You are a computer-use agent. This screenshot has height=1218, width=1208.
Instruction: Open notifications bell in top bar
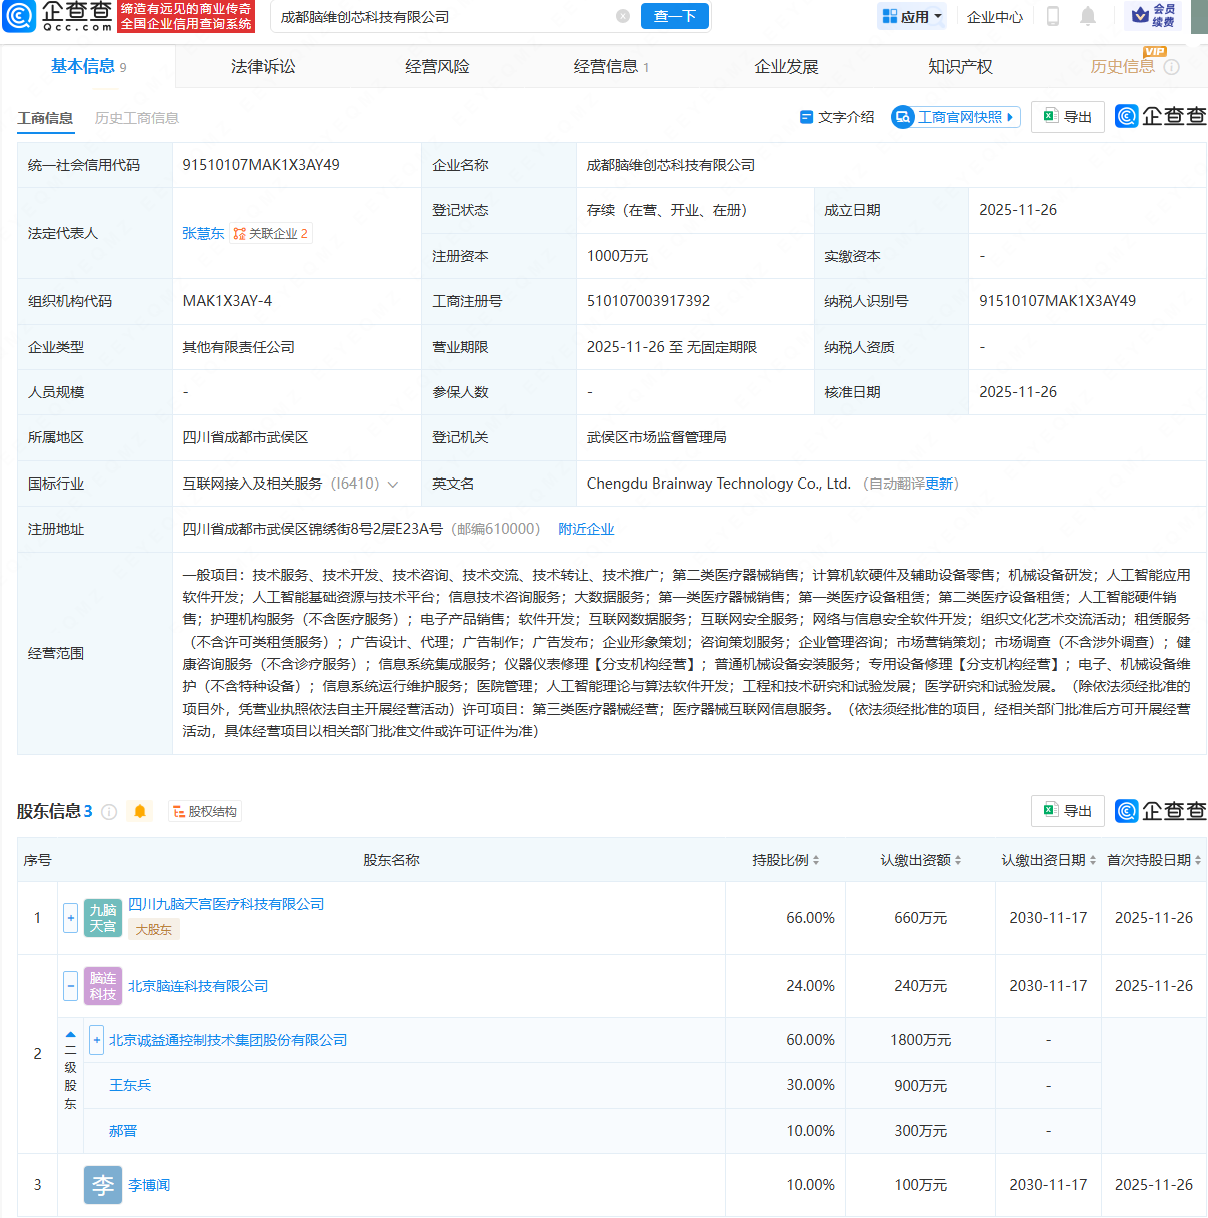coord(1088,16)
